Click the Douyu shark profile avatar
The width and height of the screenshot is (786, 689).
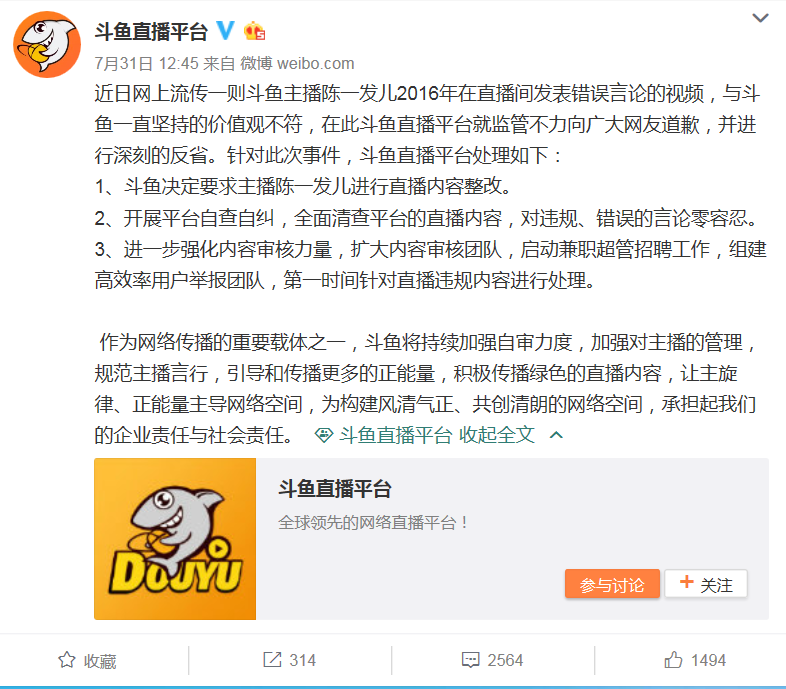[47, 45]
